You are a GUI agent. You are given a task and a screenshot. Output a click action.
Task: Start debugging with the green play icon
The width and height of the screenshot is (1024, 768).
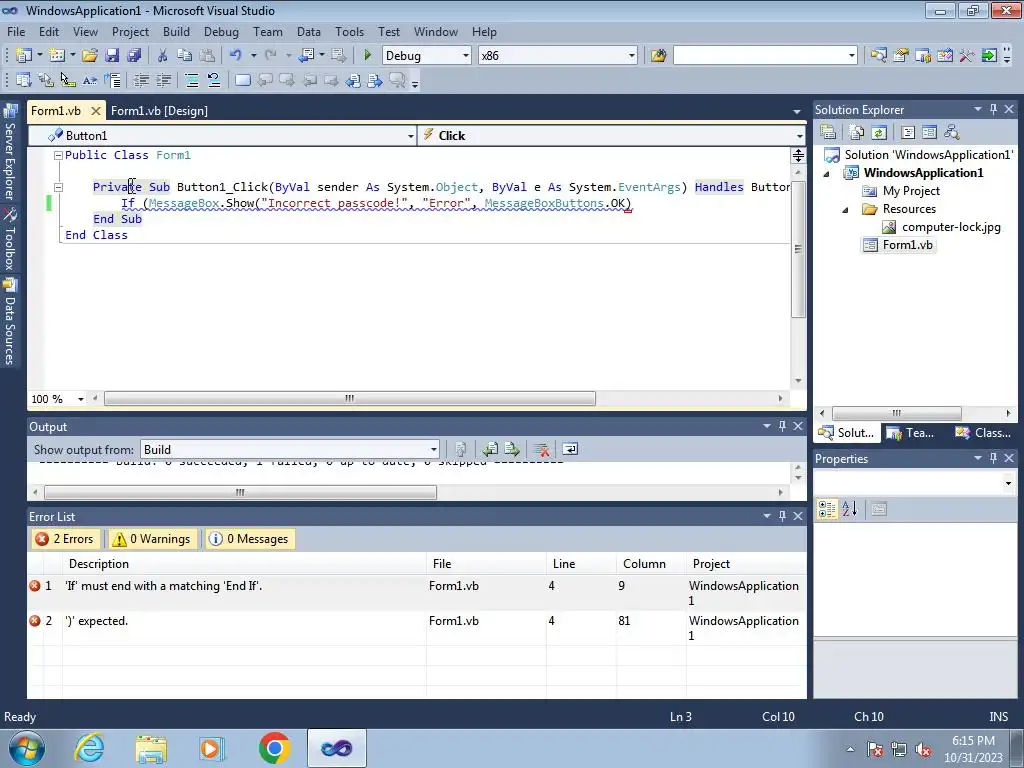[x=367, y=56]
